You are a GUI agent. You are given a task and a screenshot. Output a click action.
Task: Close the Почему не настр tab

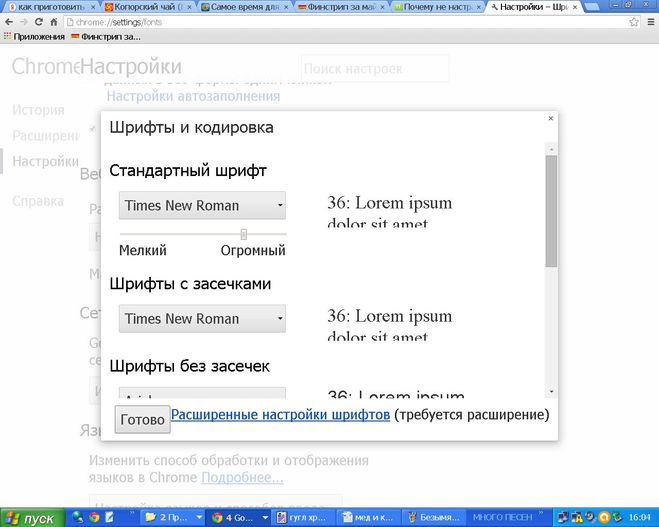tap(478, 7)
